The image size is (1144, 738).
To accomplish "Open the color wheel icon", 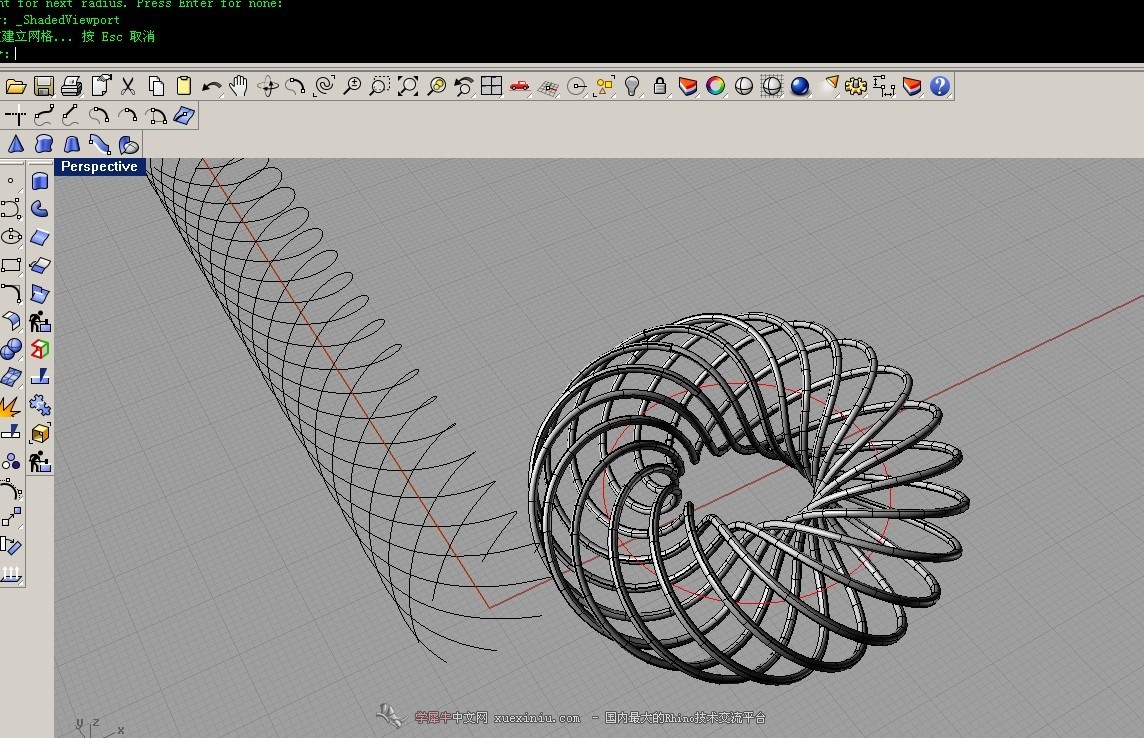I will 716,86.
